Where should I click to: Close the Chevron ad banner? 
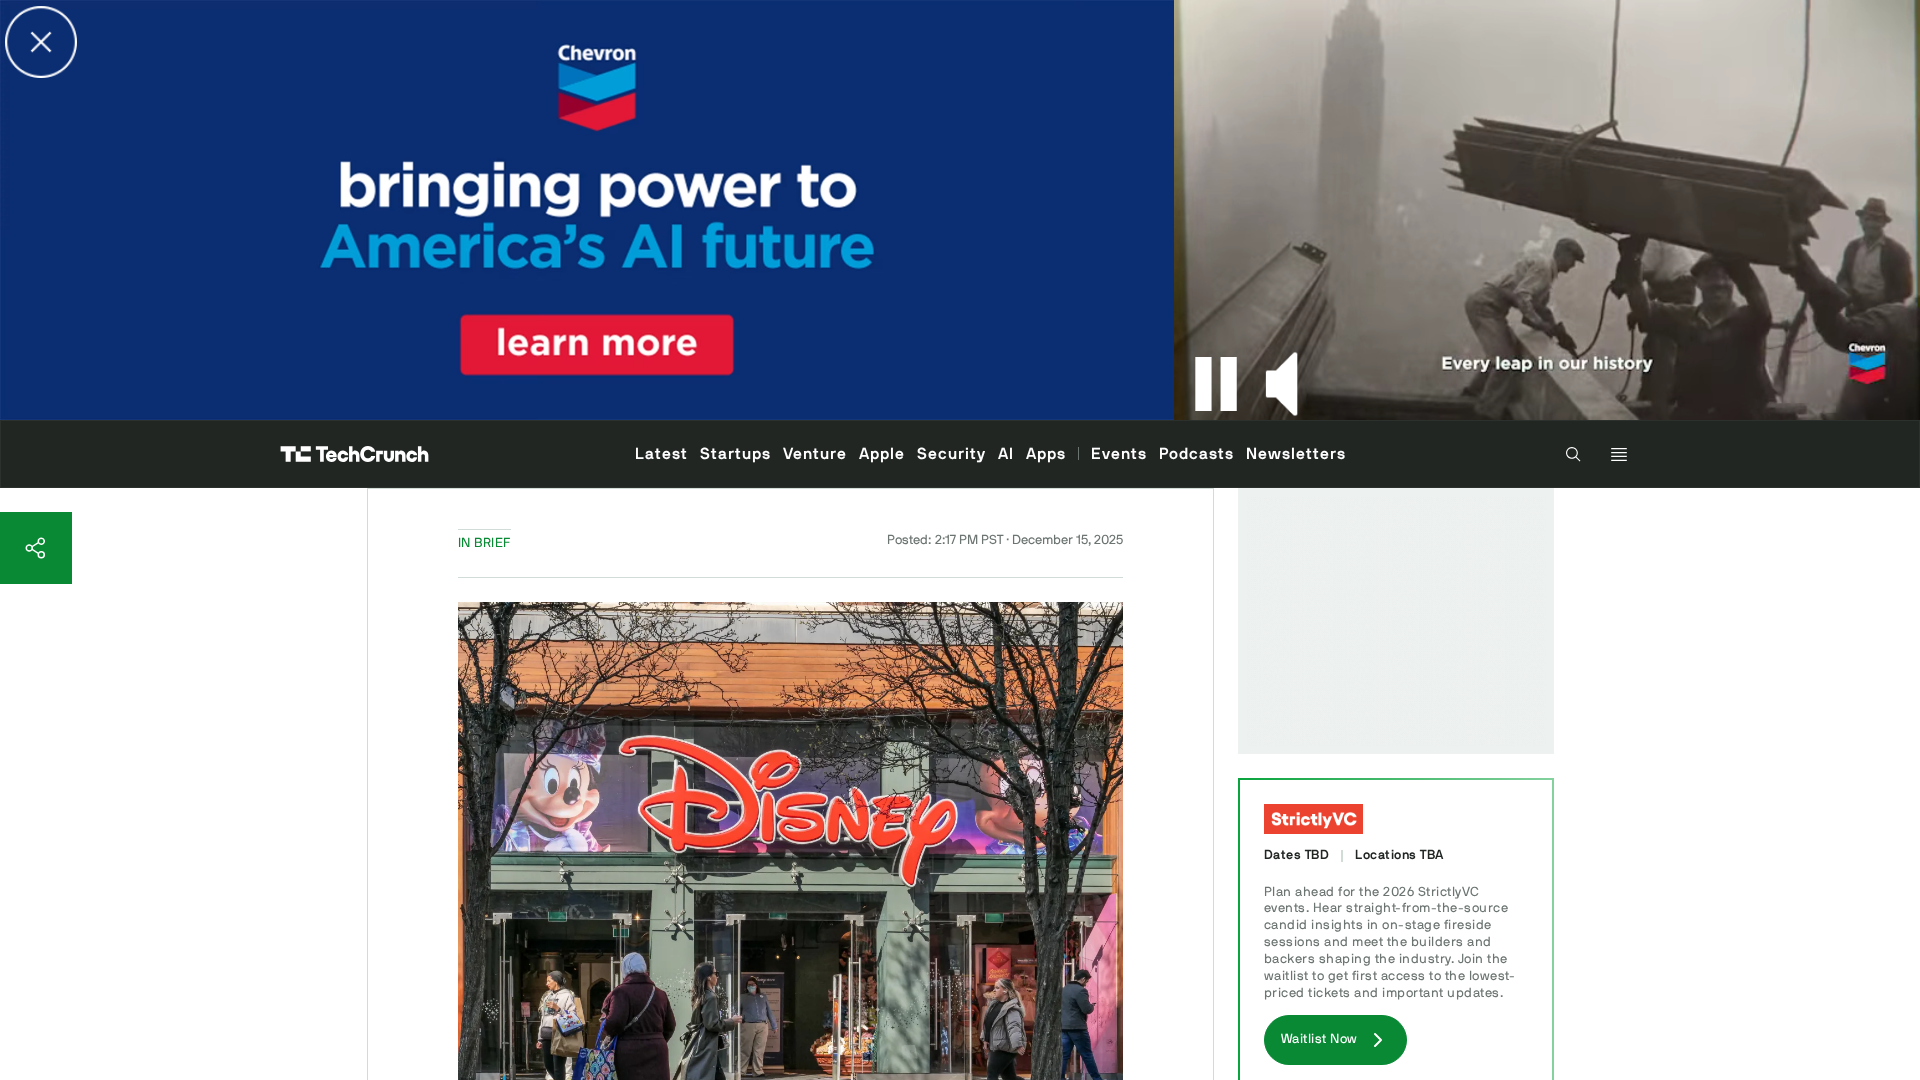click(x=41, y=42)
